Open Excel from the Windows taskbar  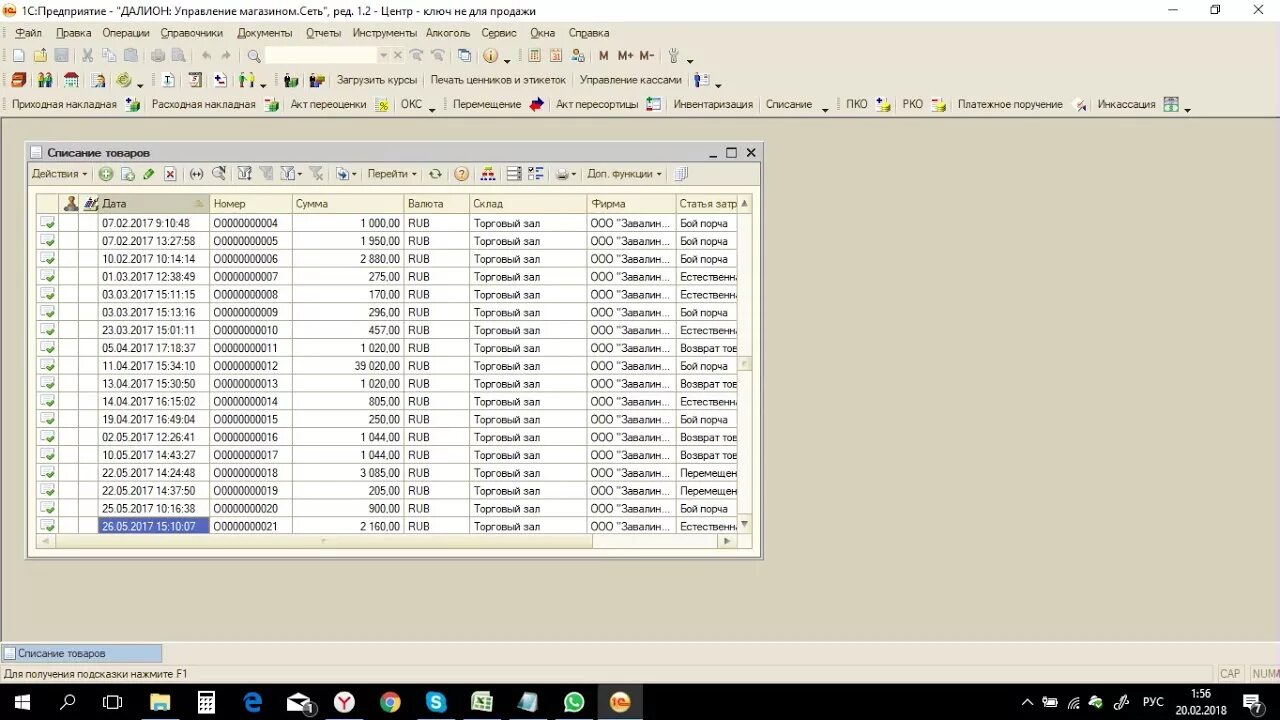482,702
